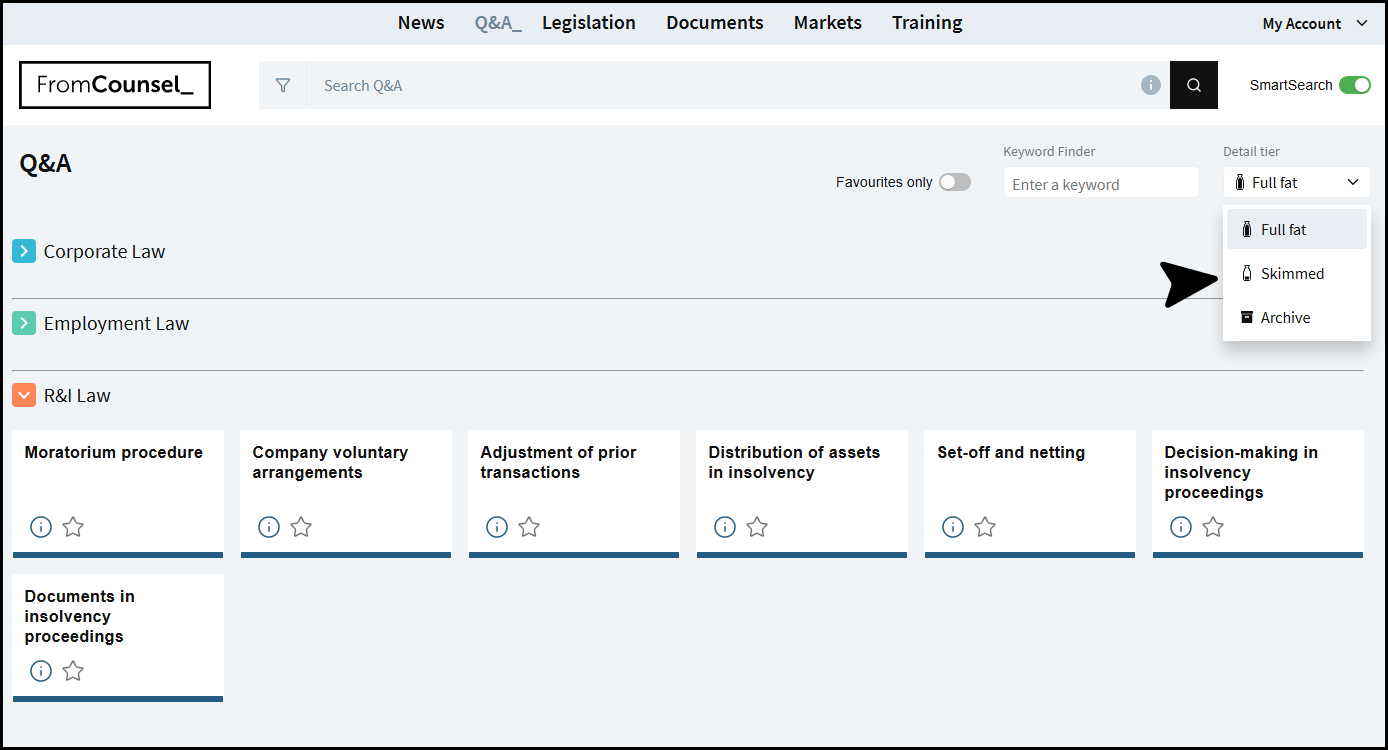This screenshot has height=750, width=1388.
Task: Star the Documents in insolvency proceedings card
Action: point(73,671)
